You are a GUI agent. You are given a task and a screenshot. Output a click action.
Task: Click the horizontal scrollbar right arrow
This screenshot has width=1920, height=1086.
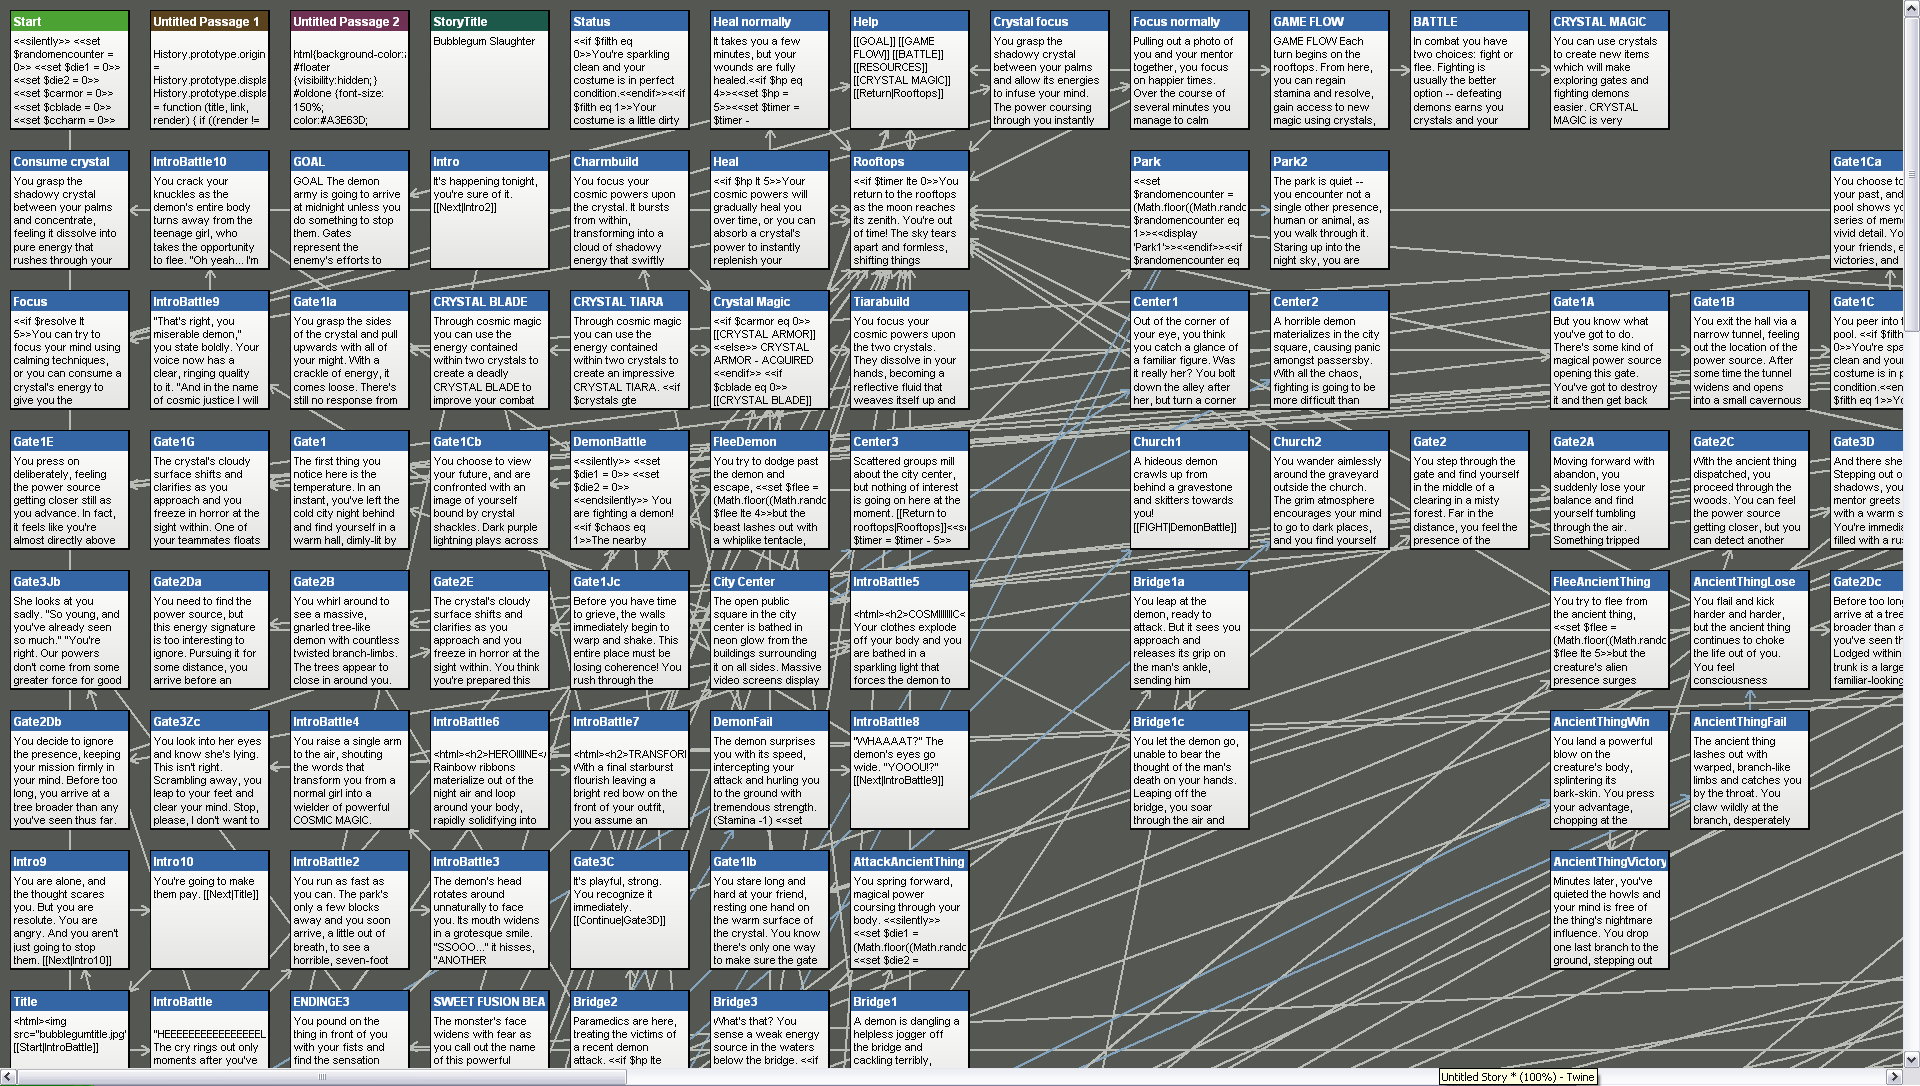pos(1894,1077)
